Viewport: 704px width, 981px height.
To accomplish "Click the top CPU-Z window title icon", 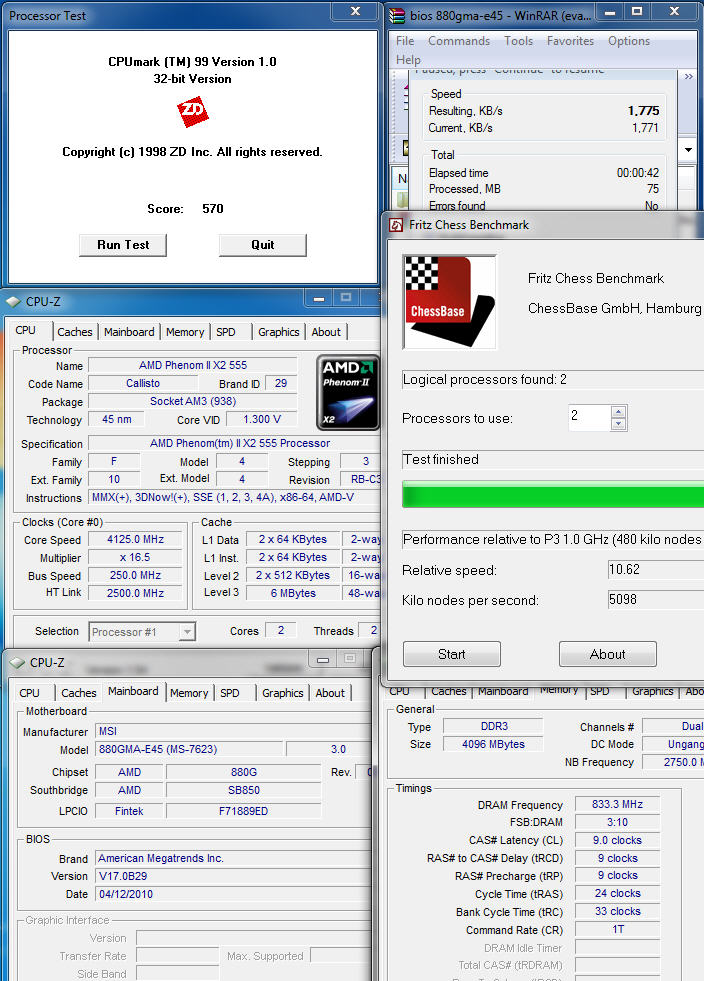I will tap(13, 302).
